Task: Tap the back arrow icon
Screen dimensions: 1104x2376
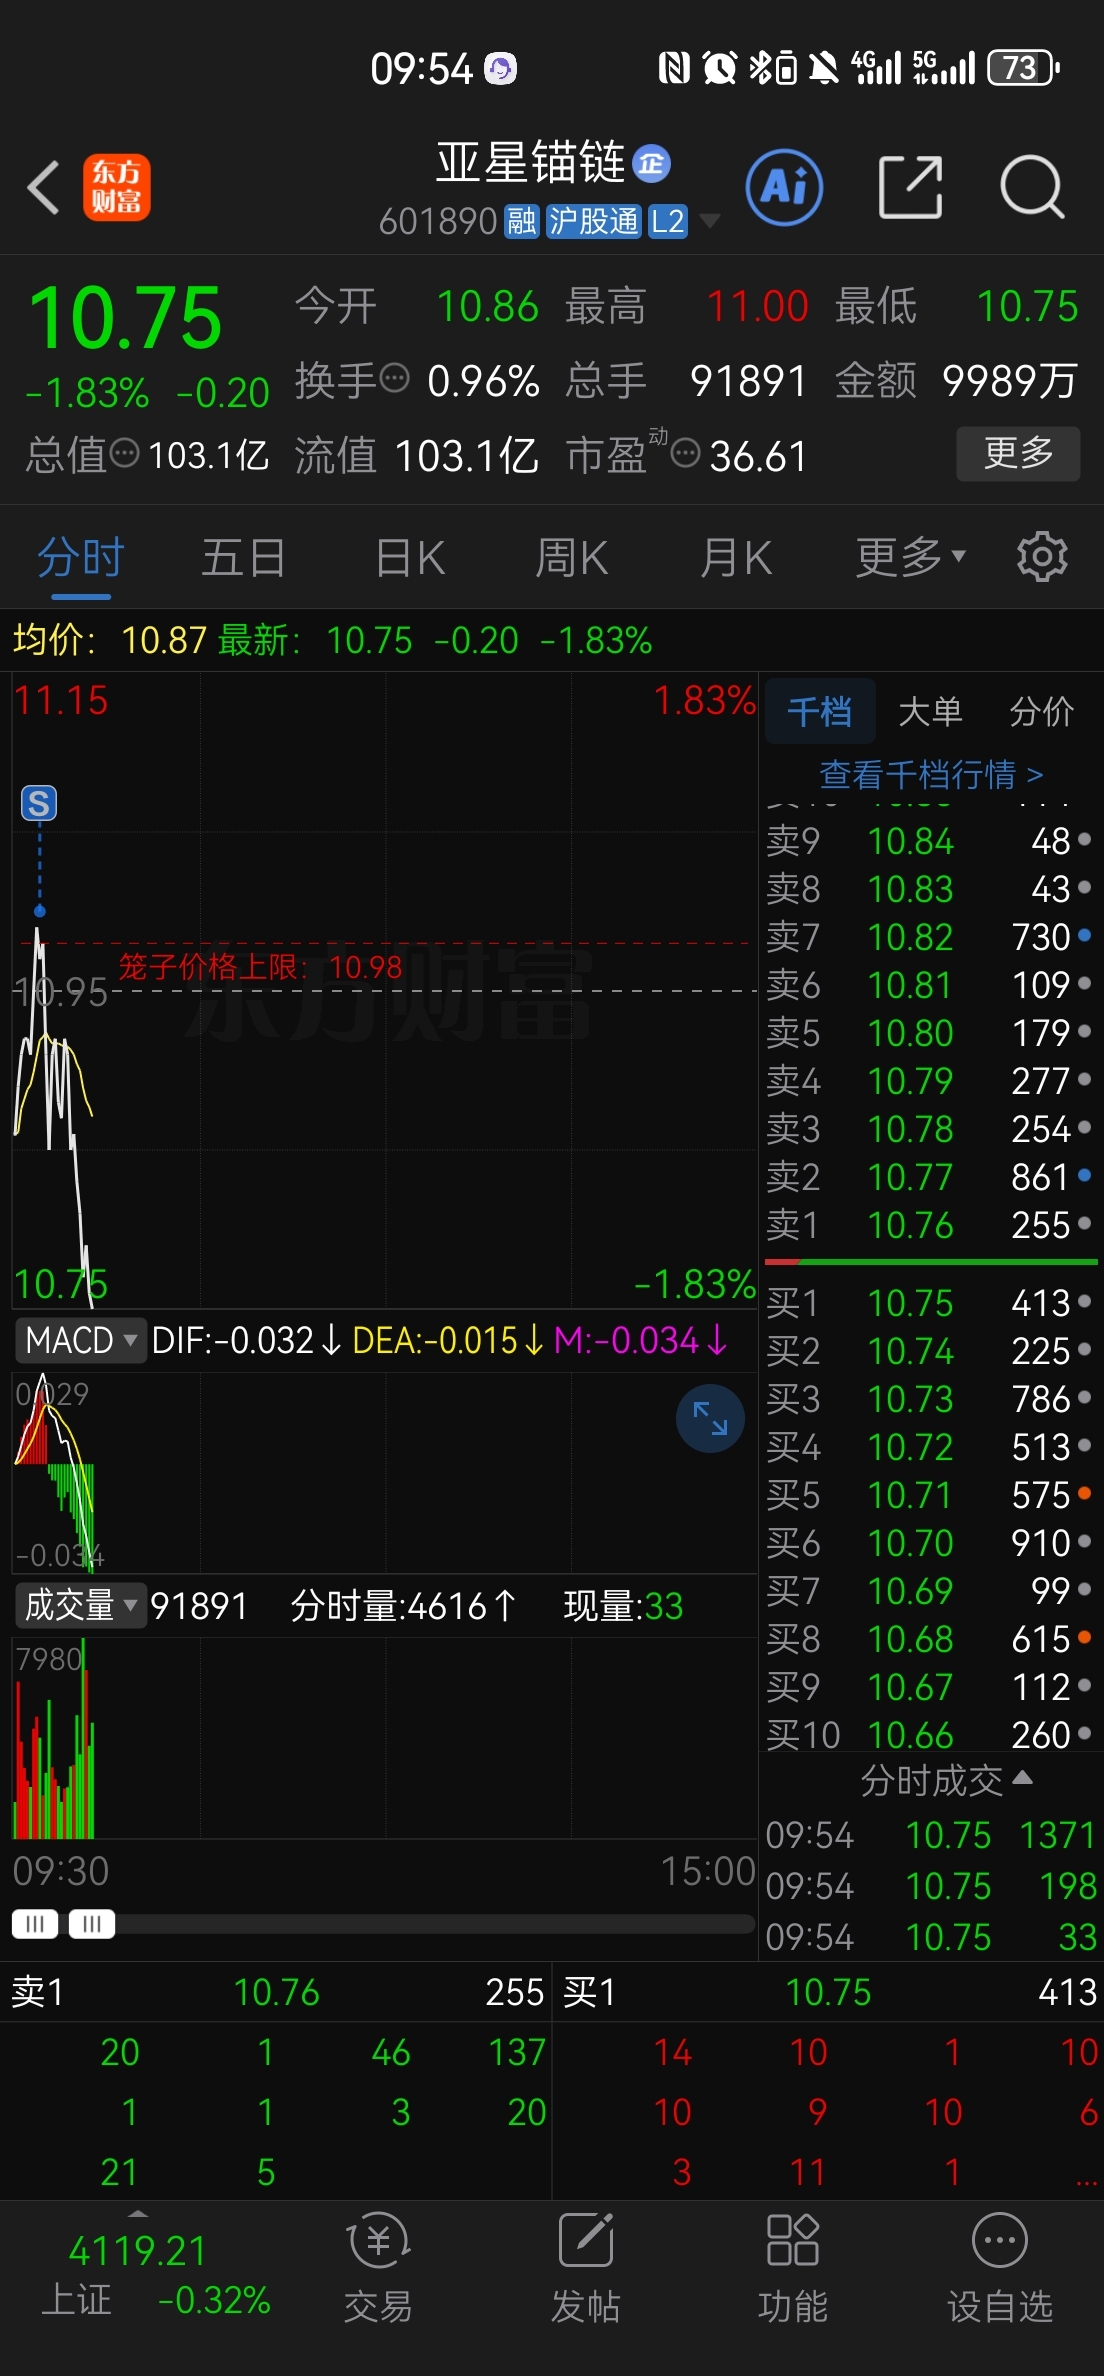Action: 44,187
